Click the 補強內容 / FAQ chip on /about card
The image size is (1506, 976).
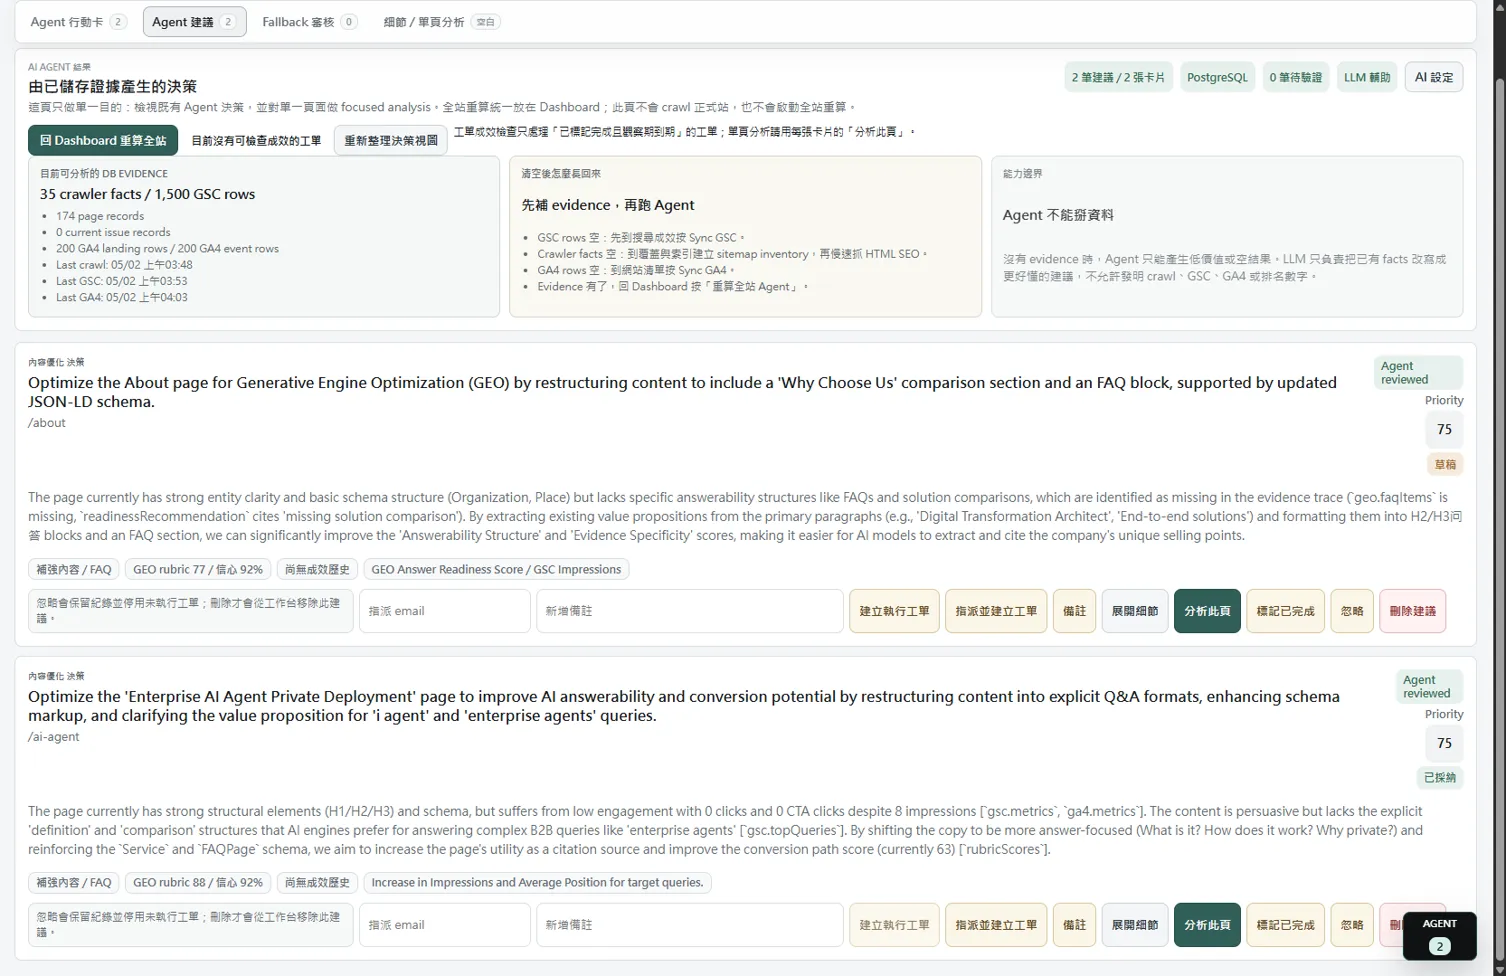point(74,569)
